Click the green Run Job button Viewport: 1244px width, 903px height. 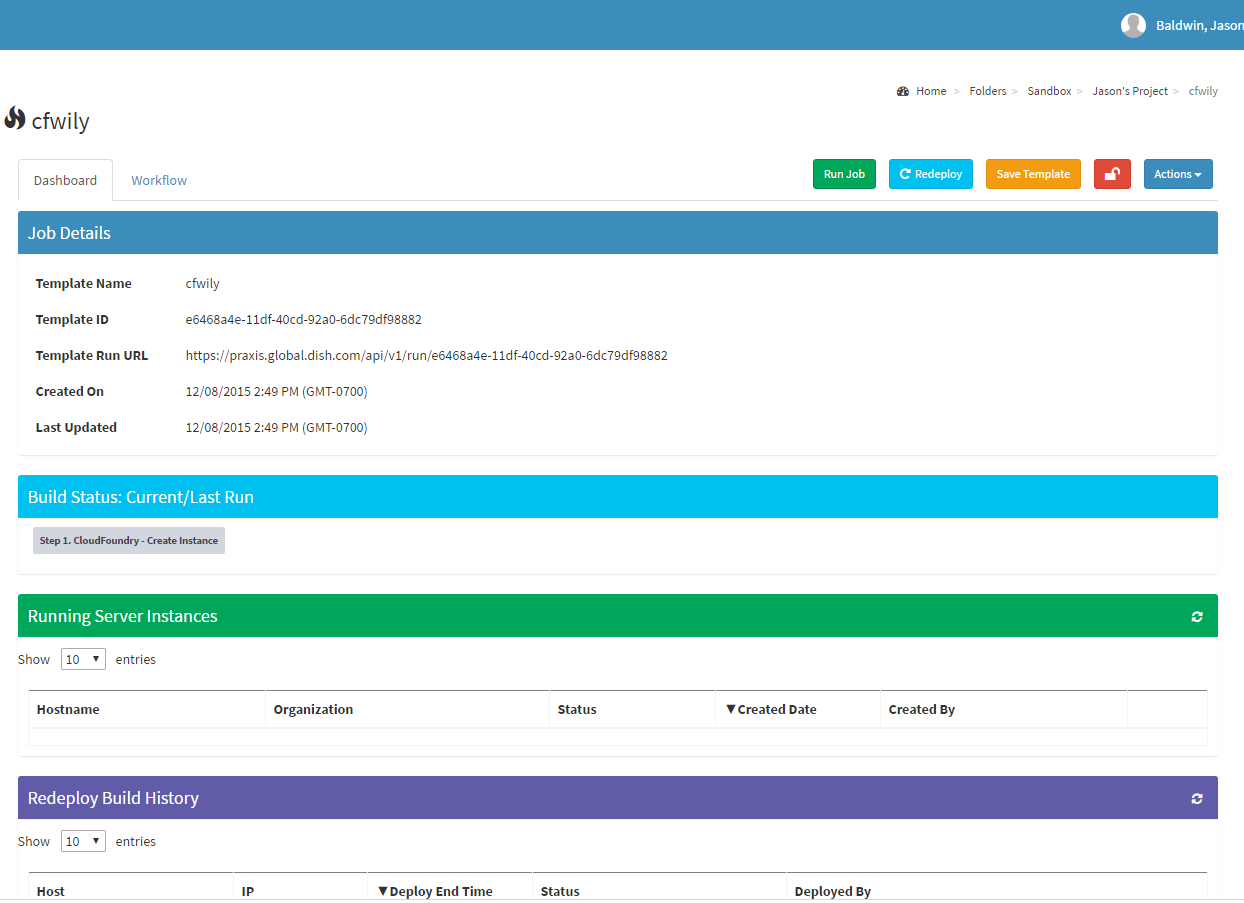[844, 174]
